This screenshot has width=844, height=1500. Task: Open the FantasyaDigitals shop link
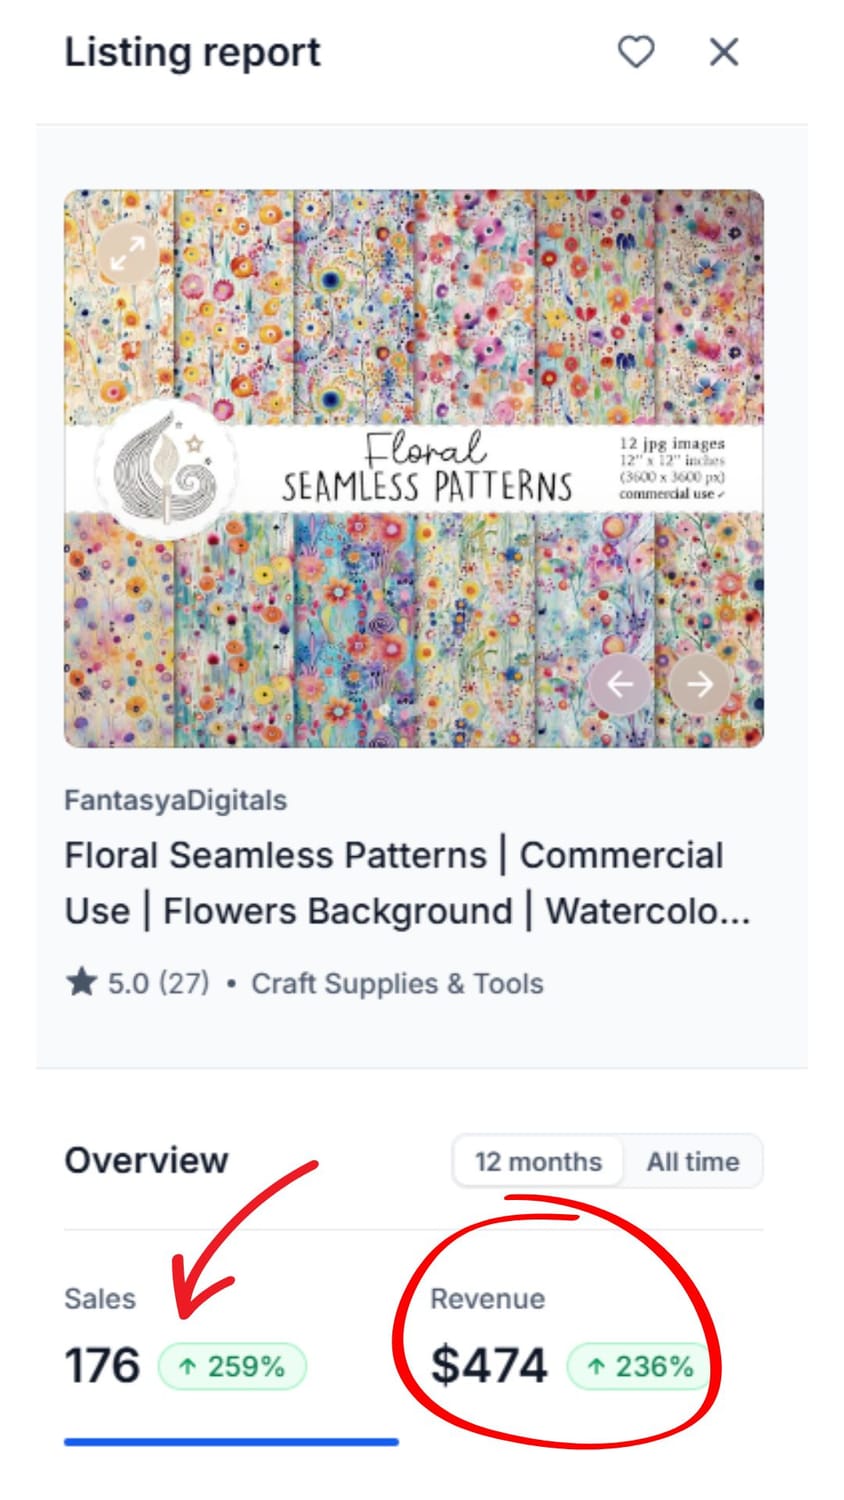[x=176, y=800]
